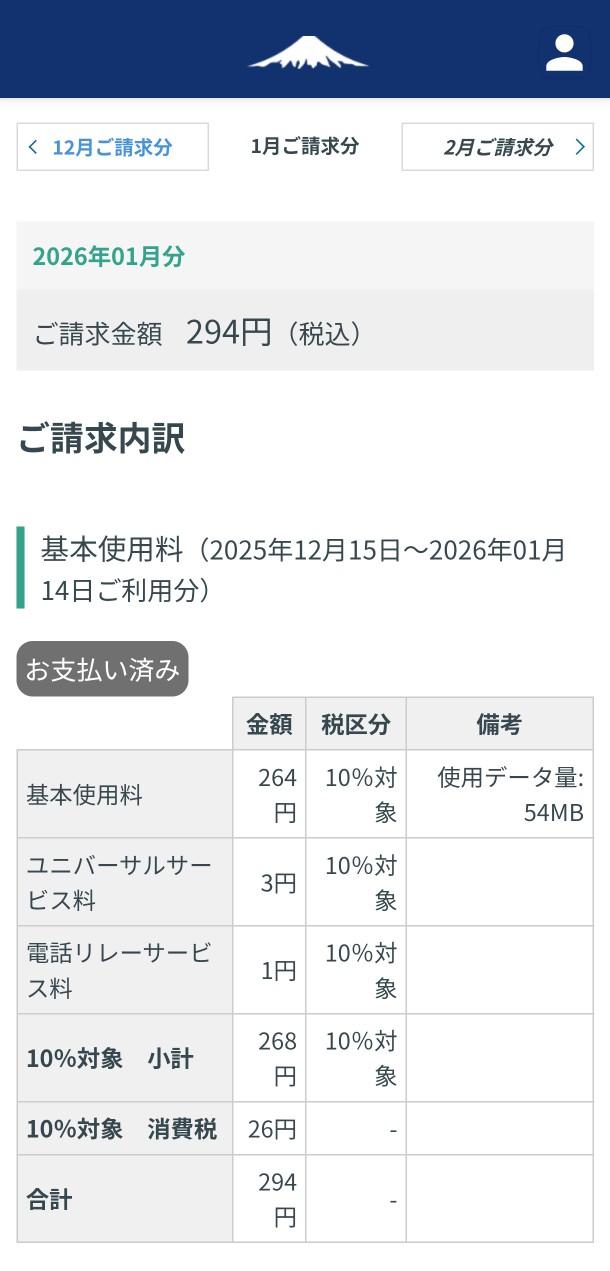Click the 使用データ量 54MB remark cell

[x=510, y=795]
